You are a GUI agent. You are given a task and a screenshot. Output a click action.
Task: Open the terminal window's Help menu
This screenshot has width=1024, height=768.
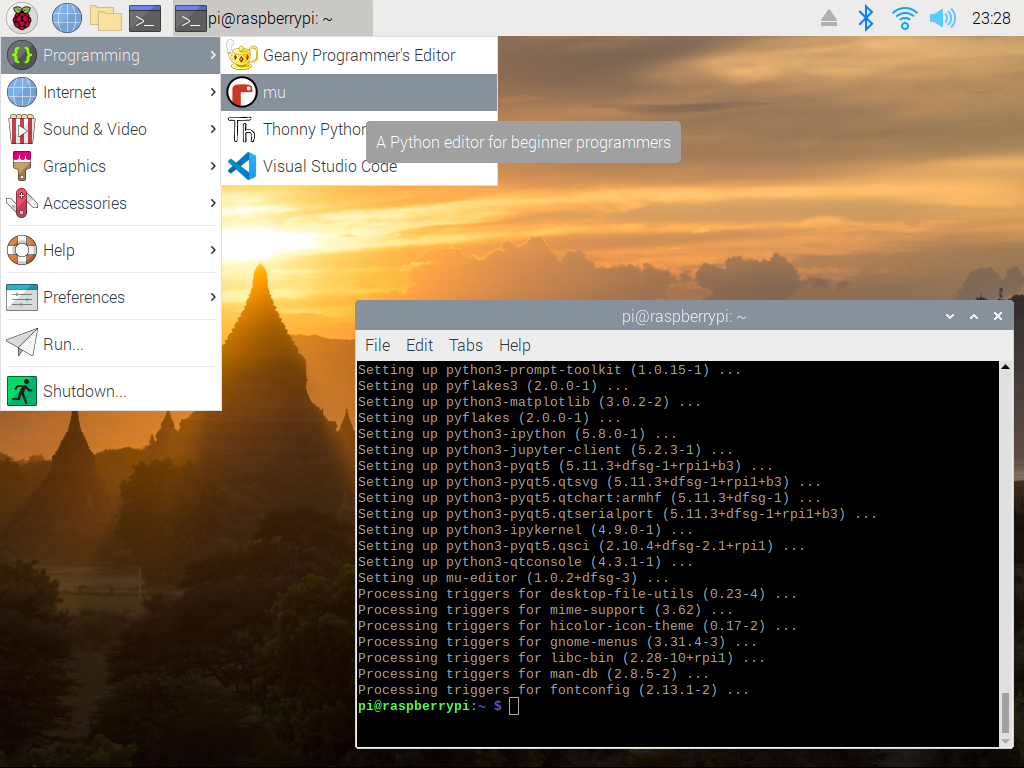pos(515,345)
